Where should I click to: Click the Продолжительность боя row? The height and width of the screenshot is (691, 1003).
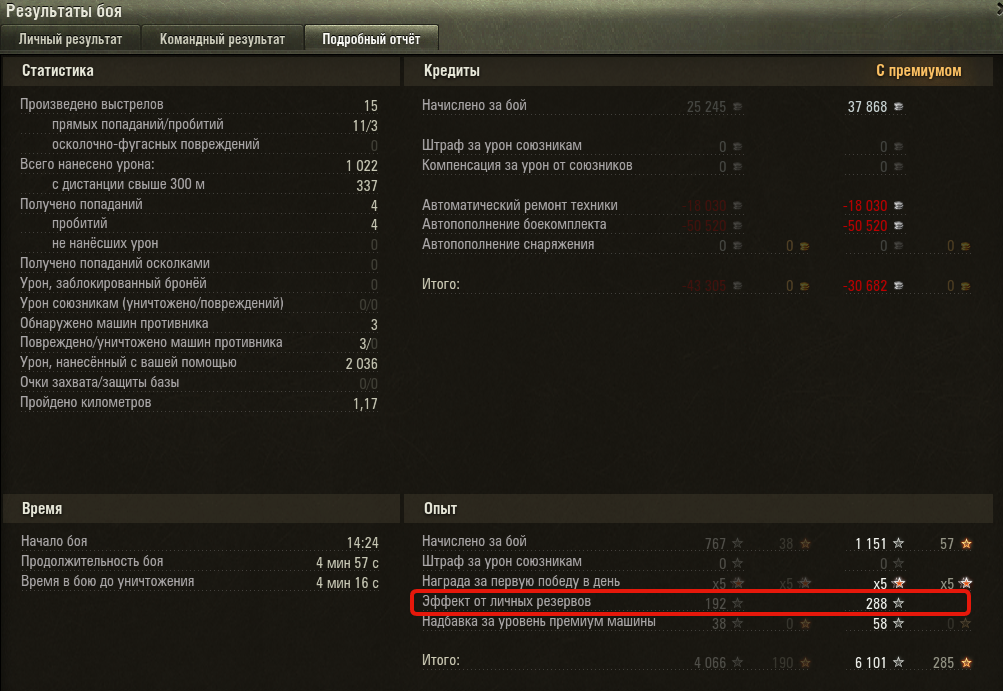200,562
